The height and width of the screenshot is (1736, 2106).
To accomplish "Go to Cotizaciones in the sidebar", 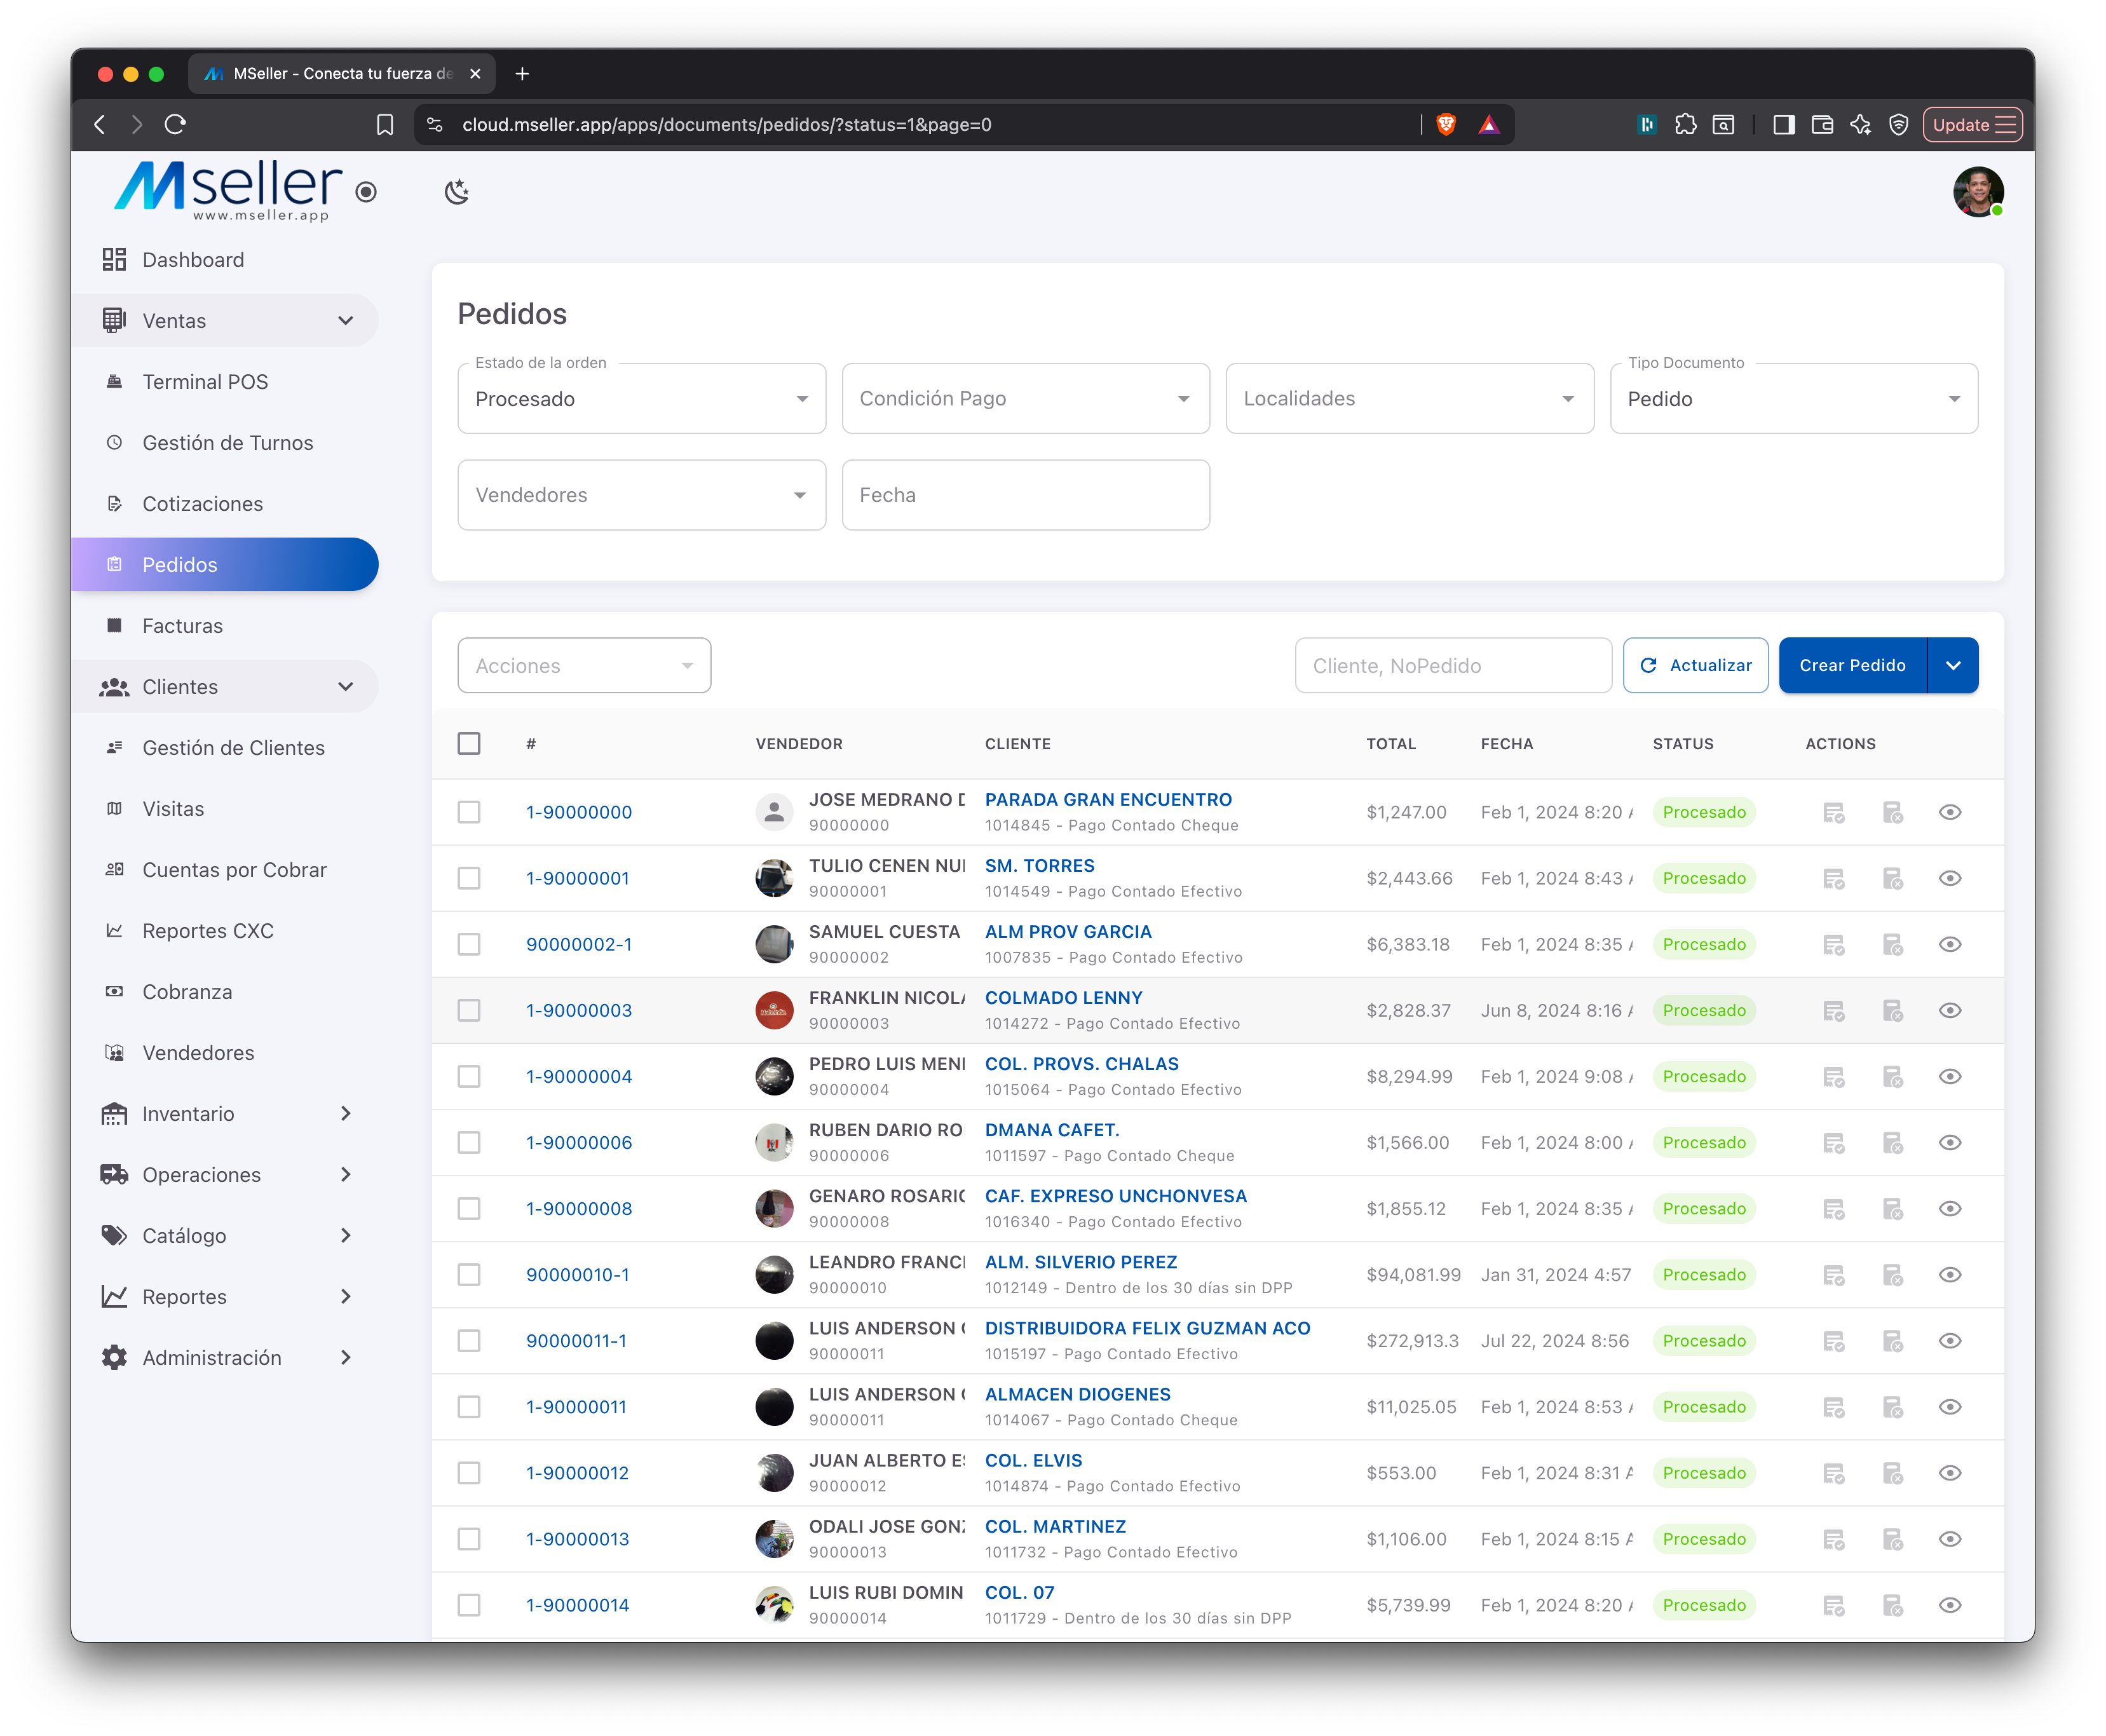I will coord(225,503).
